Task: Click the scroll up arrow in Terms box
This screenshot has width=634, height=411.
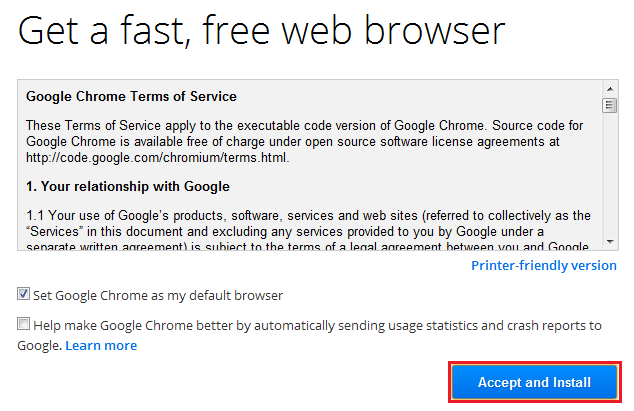Action: (610, 89)
